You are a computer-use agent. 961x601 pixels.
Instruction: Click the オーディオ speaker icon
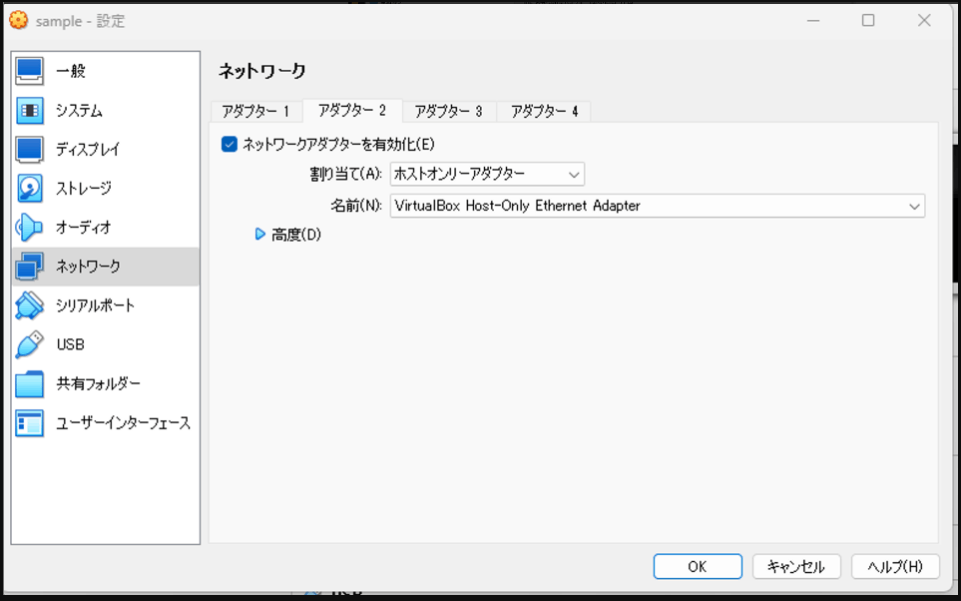(x=29, y=227)
